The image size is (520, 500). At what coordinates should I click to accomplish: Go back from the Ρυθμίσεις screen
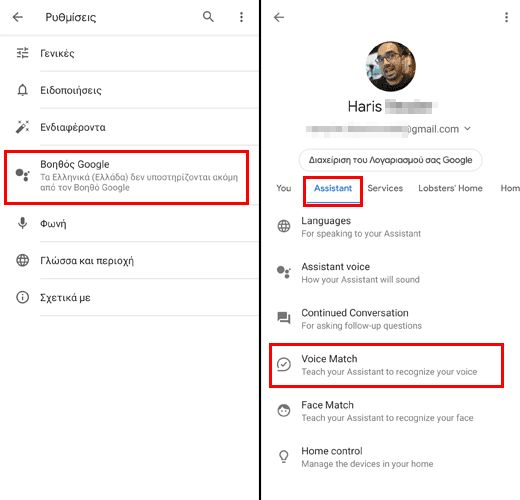pos(18,17)
